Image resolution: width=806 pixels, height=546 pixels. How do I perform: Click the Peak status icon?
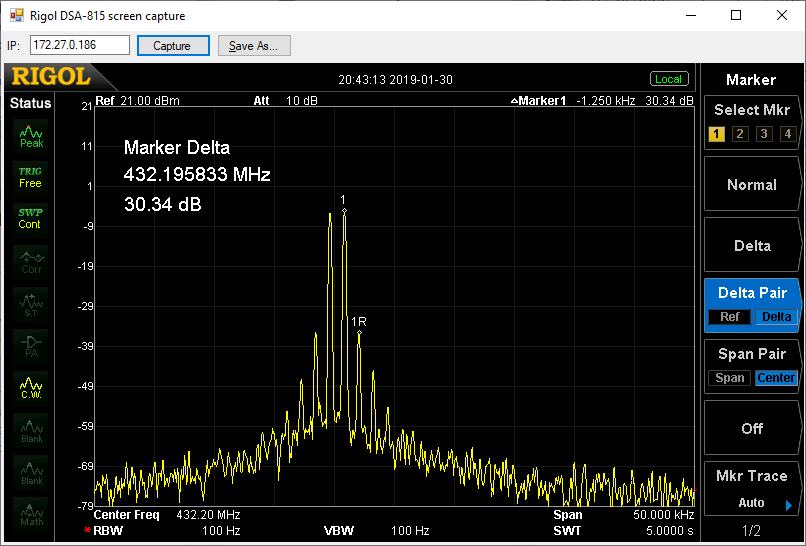coord(31,136)
